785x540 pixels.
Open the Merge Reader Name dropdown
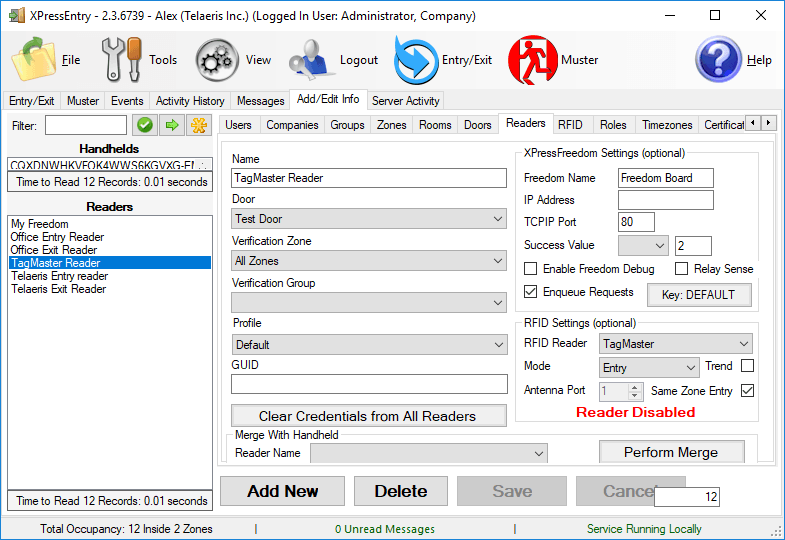coord(429,453)
